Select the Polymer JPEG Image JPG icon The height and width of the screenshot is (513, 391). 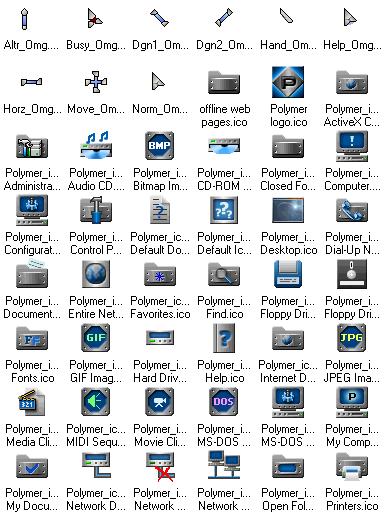(x=352, y=338)
